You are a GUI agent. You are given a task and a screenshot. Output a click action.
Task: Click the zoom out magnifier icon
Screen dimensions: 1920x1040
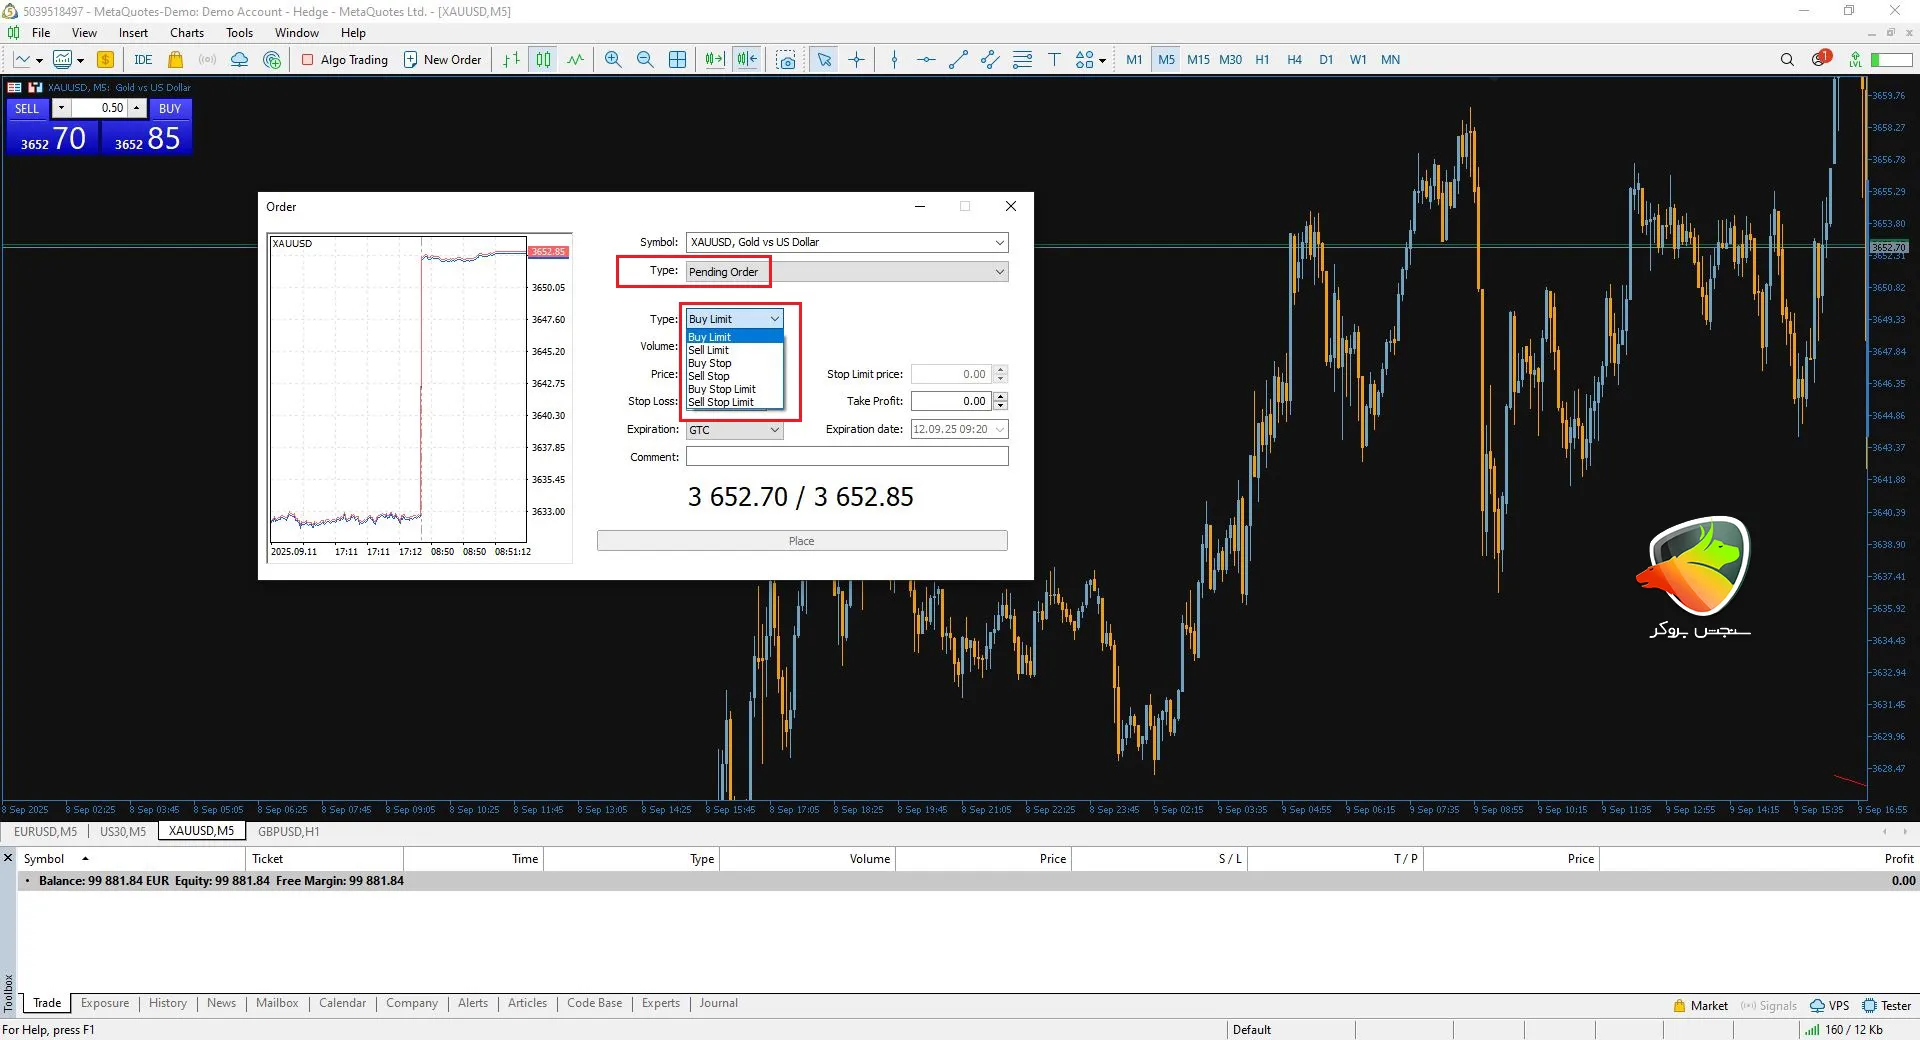pyautogui.click(x=645, y=60)
